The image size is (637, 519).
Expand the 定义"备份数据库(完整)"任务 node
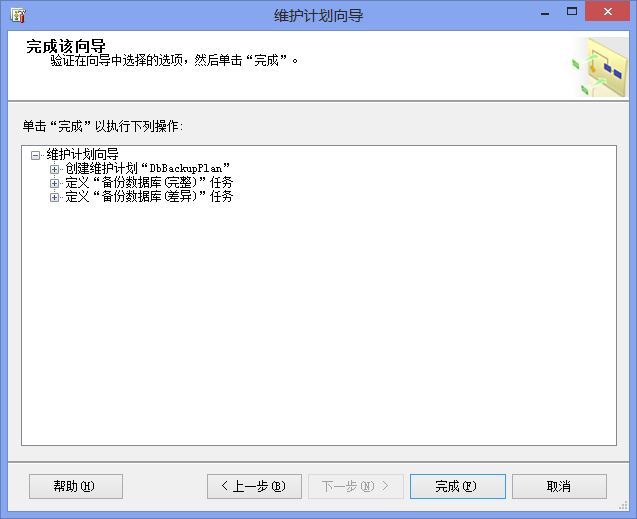tap(54, 183)
